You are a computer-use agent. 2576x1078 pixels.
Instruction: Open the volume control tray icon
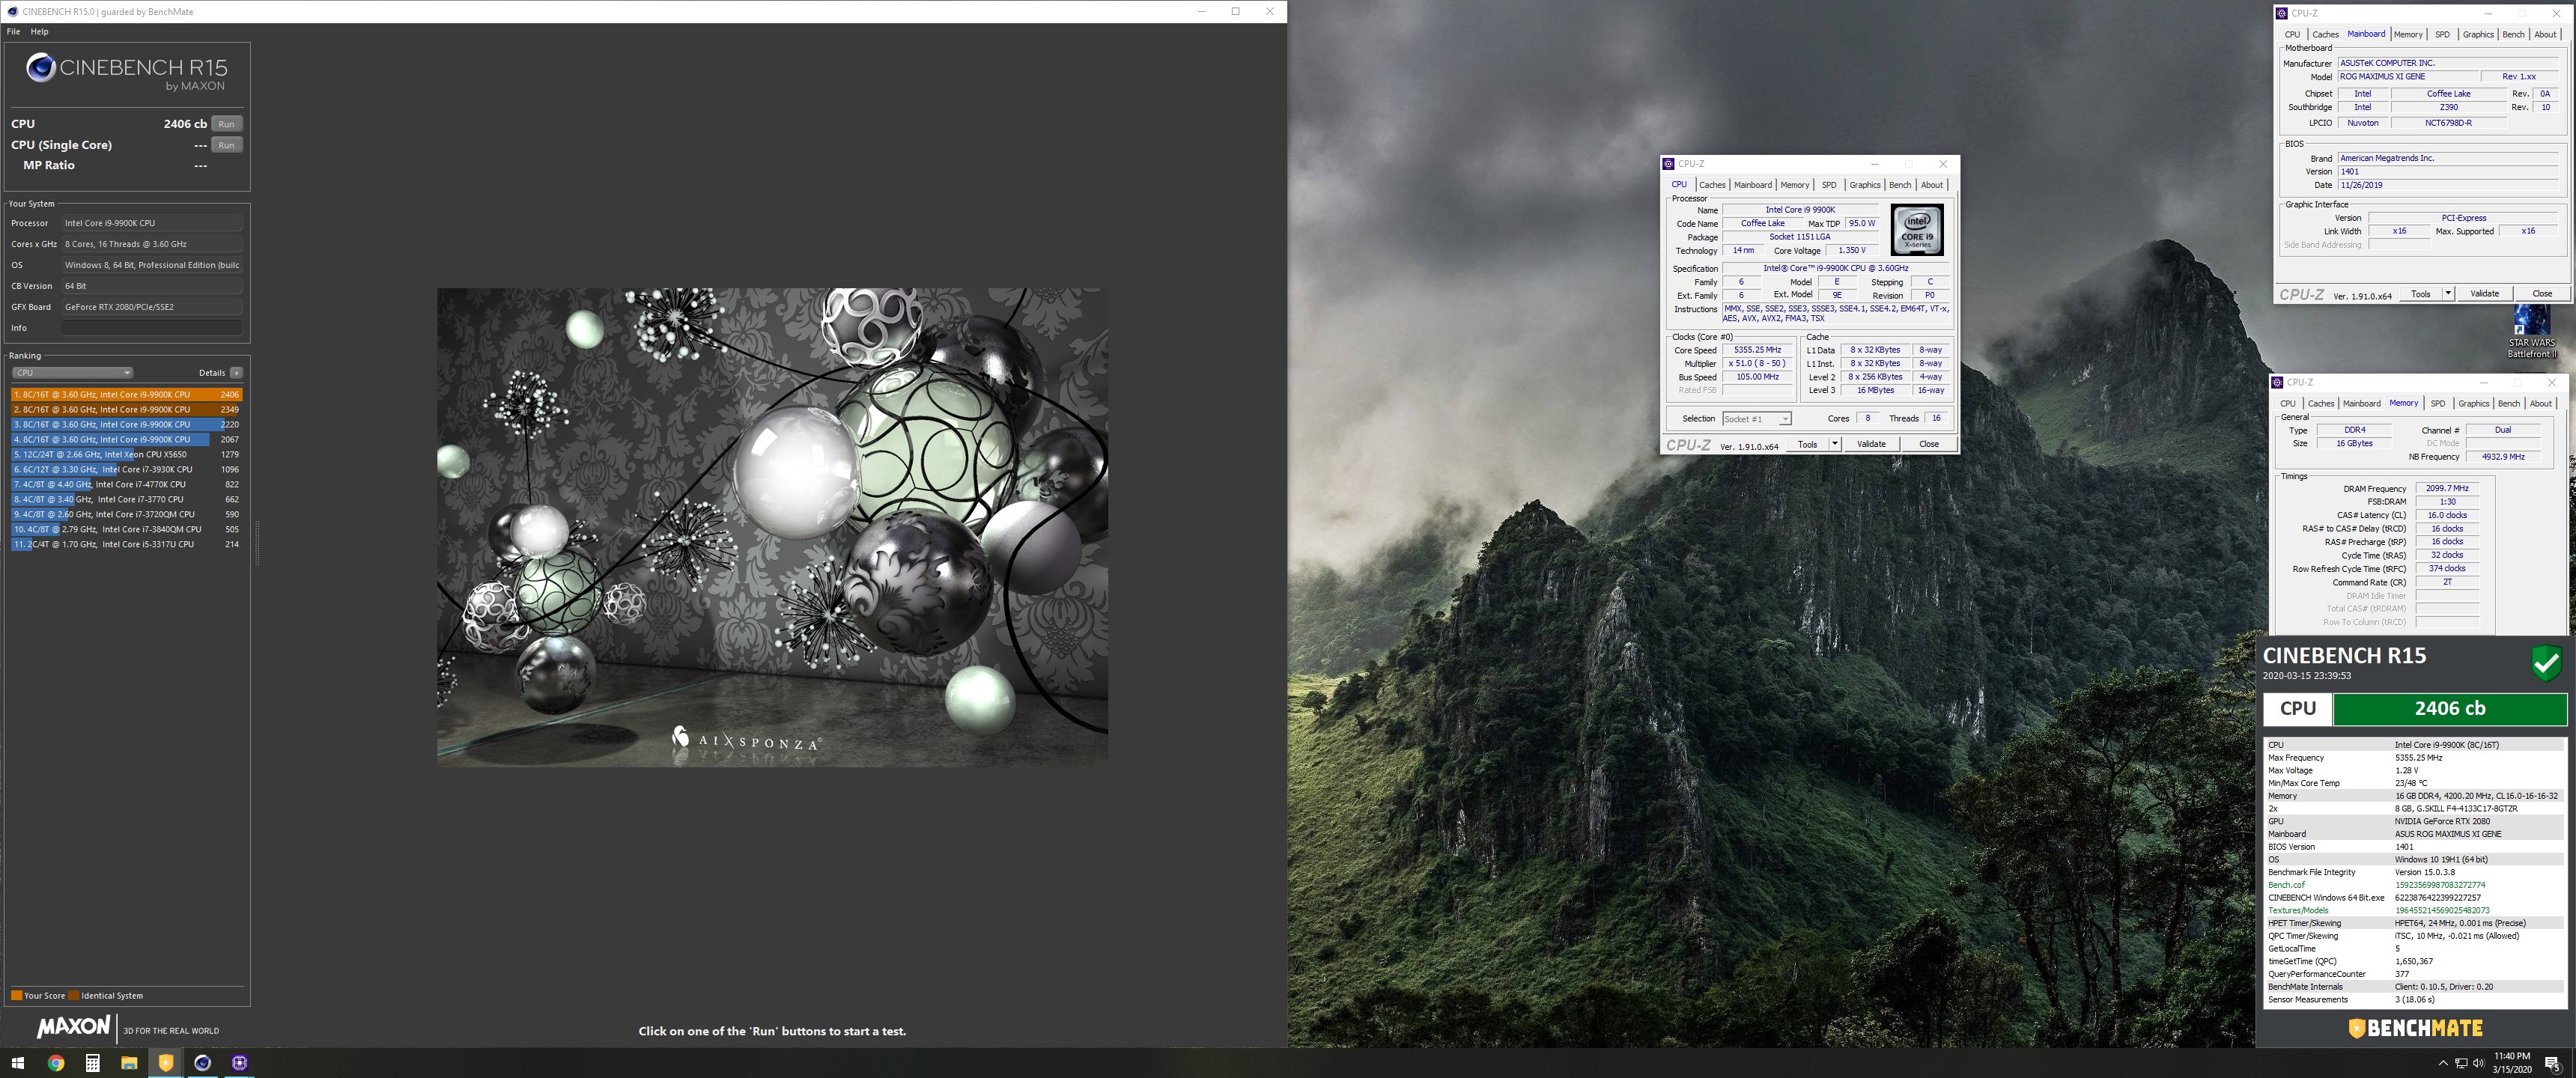(x=2479, y=1063)
